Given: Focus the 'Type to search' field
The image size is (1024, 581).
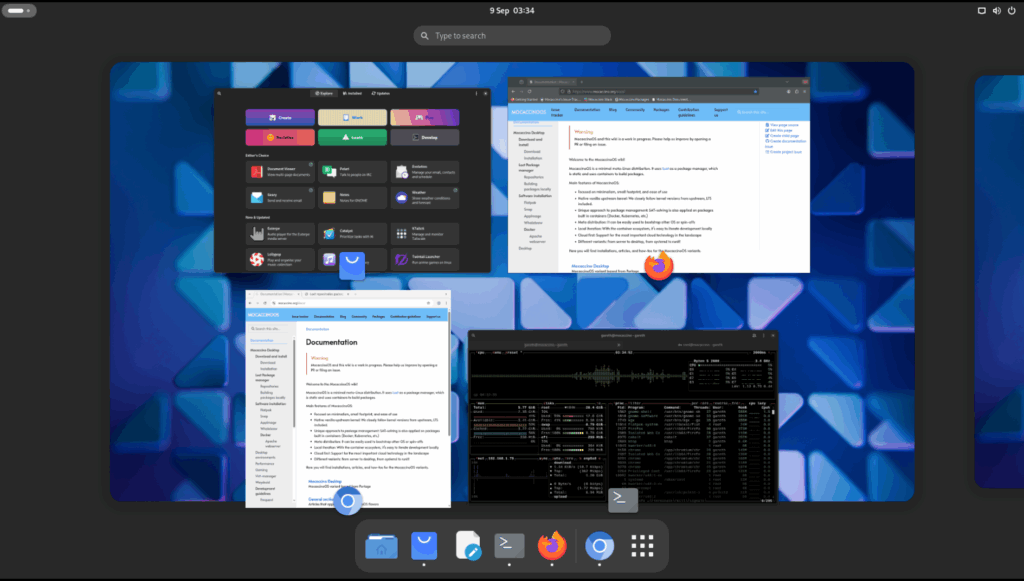Looking at the screenshot, I should point(512,36).
